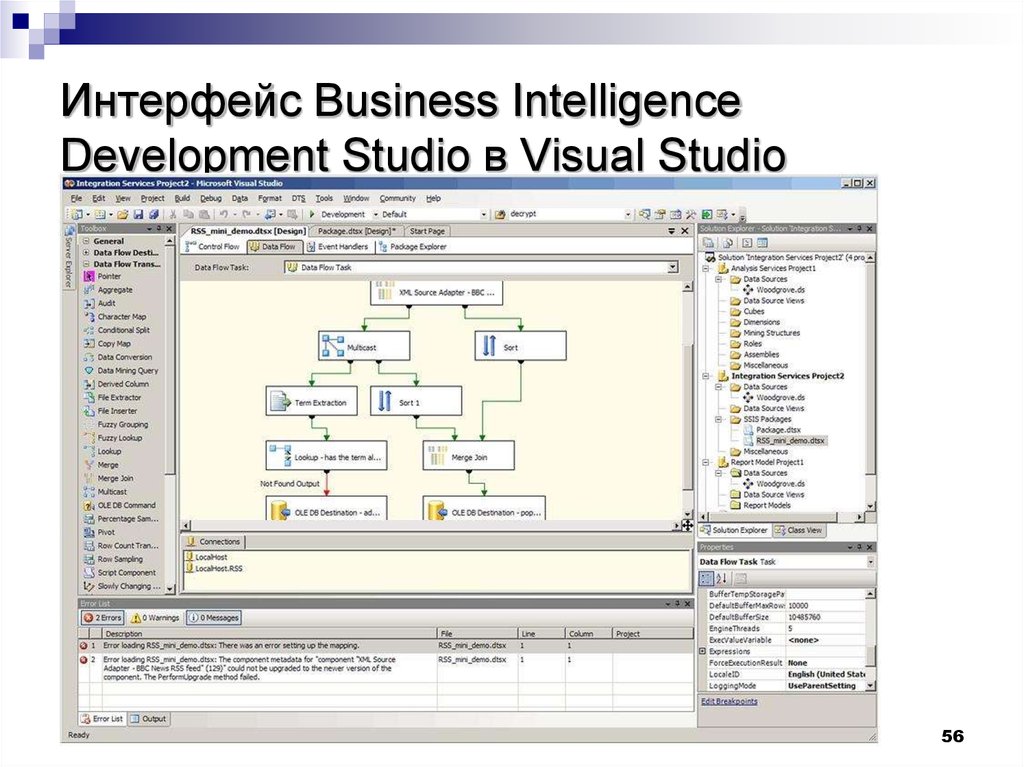Expand the Expressions property row
This screenshot has width=1024, height=767.
point(702,651)
